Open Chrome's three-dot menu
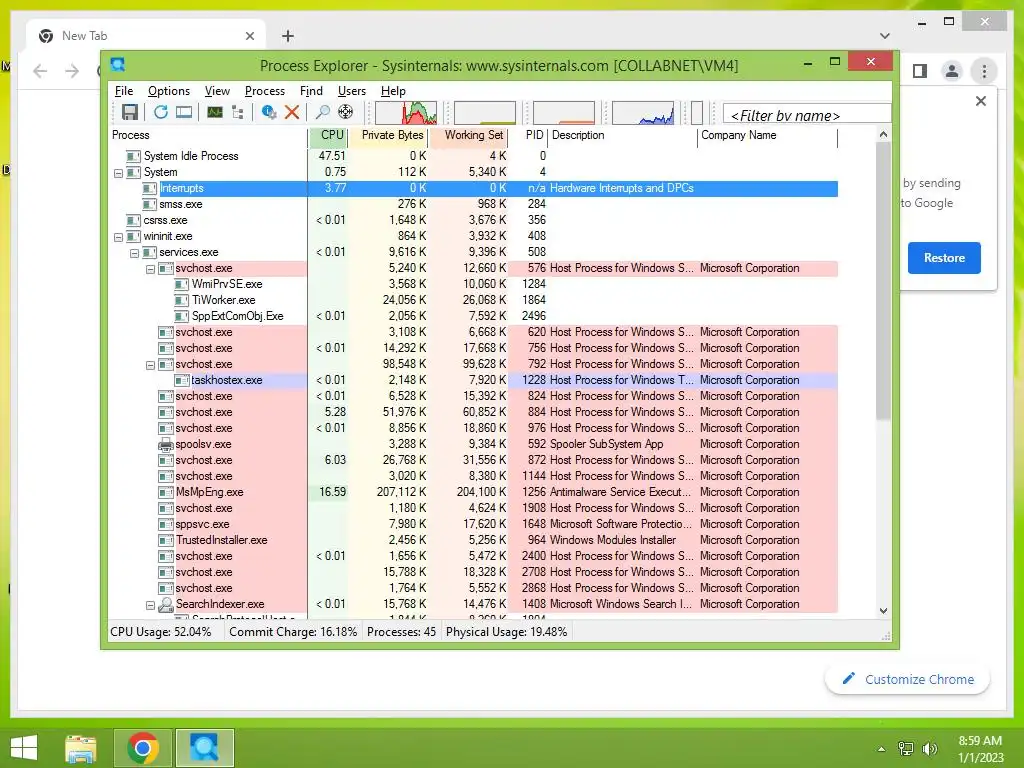 [984, 71]
